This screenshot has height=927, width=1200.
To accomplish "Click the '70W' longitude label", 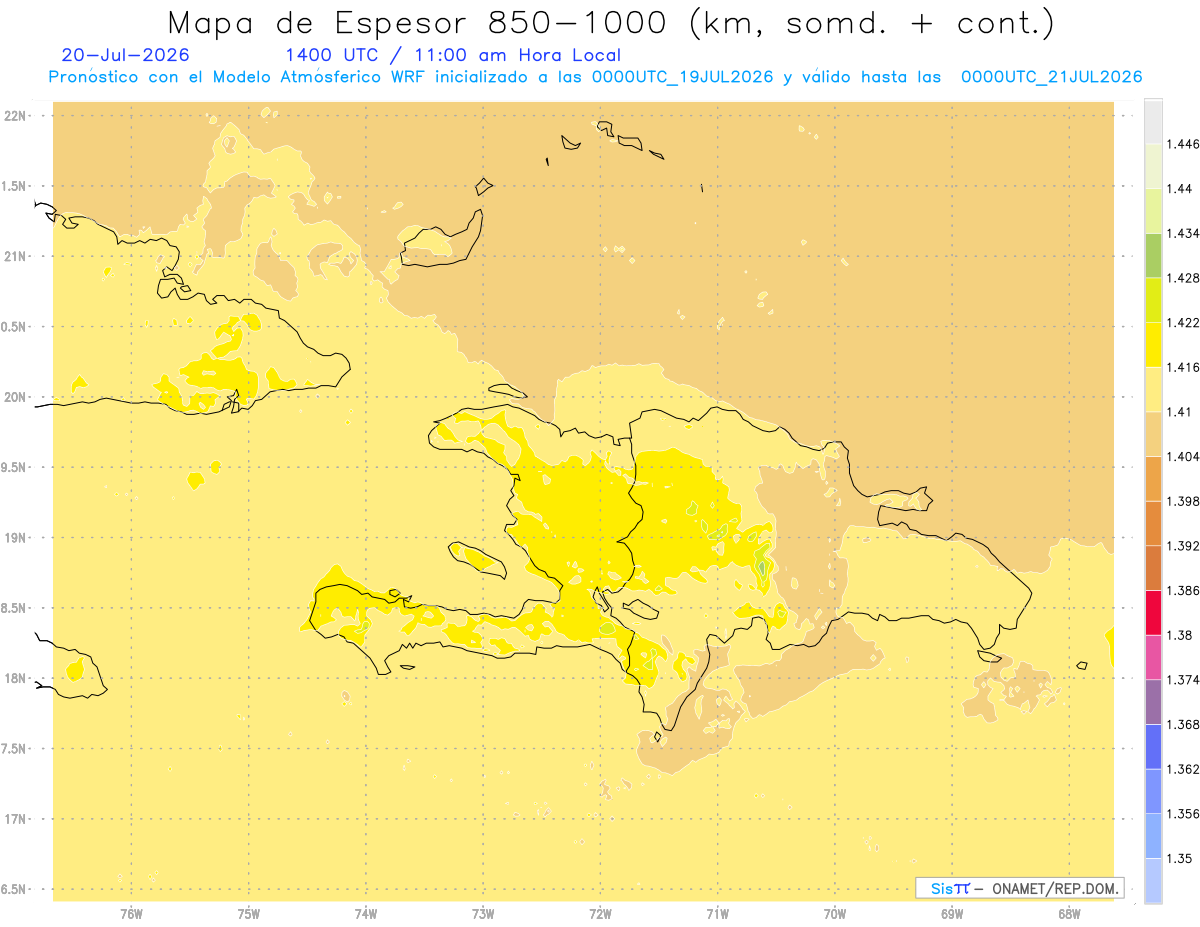I will 835,914.
